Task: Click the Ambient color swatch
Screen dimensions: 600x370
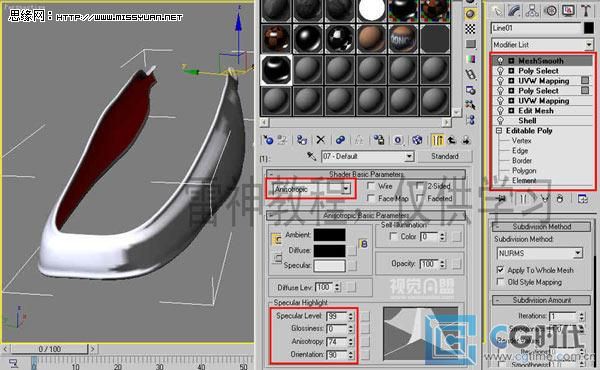Action: coord(329,235)
